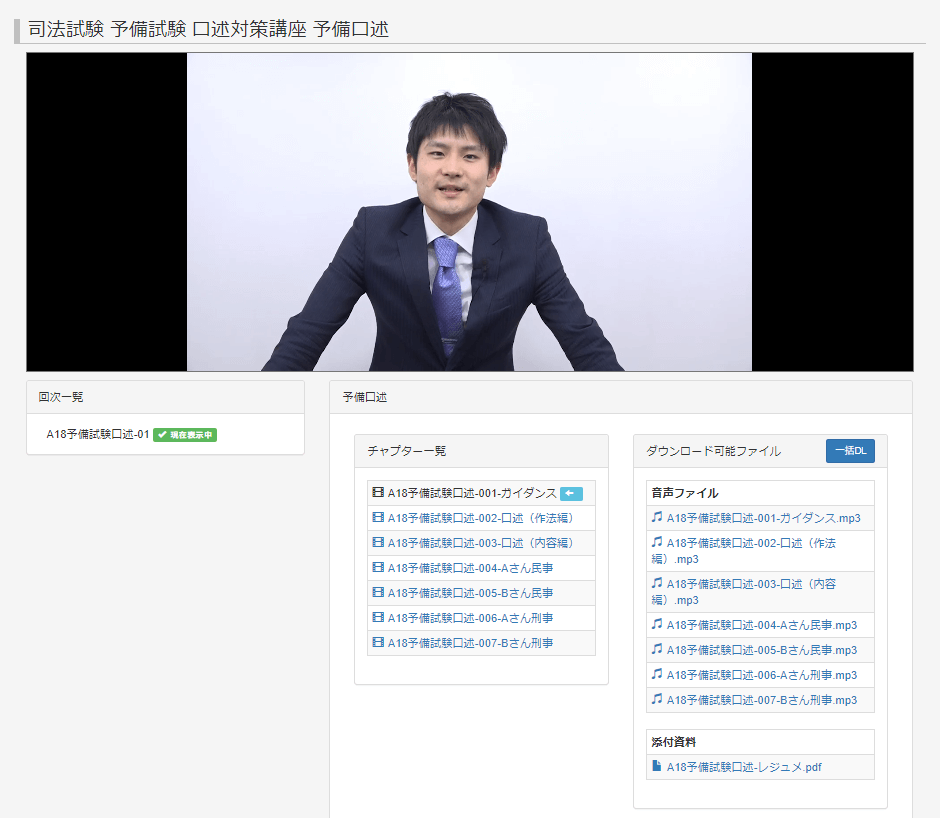Viewport: 940px width, 818px height.
Task: Click the green 現在表示中 status badge
Action: (185, 435)
